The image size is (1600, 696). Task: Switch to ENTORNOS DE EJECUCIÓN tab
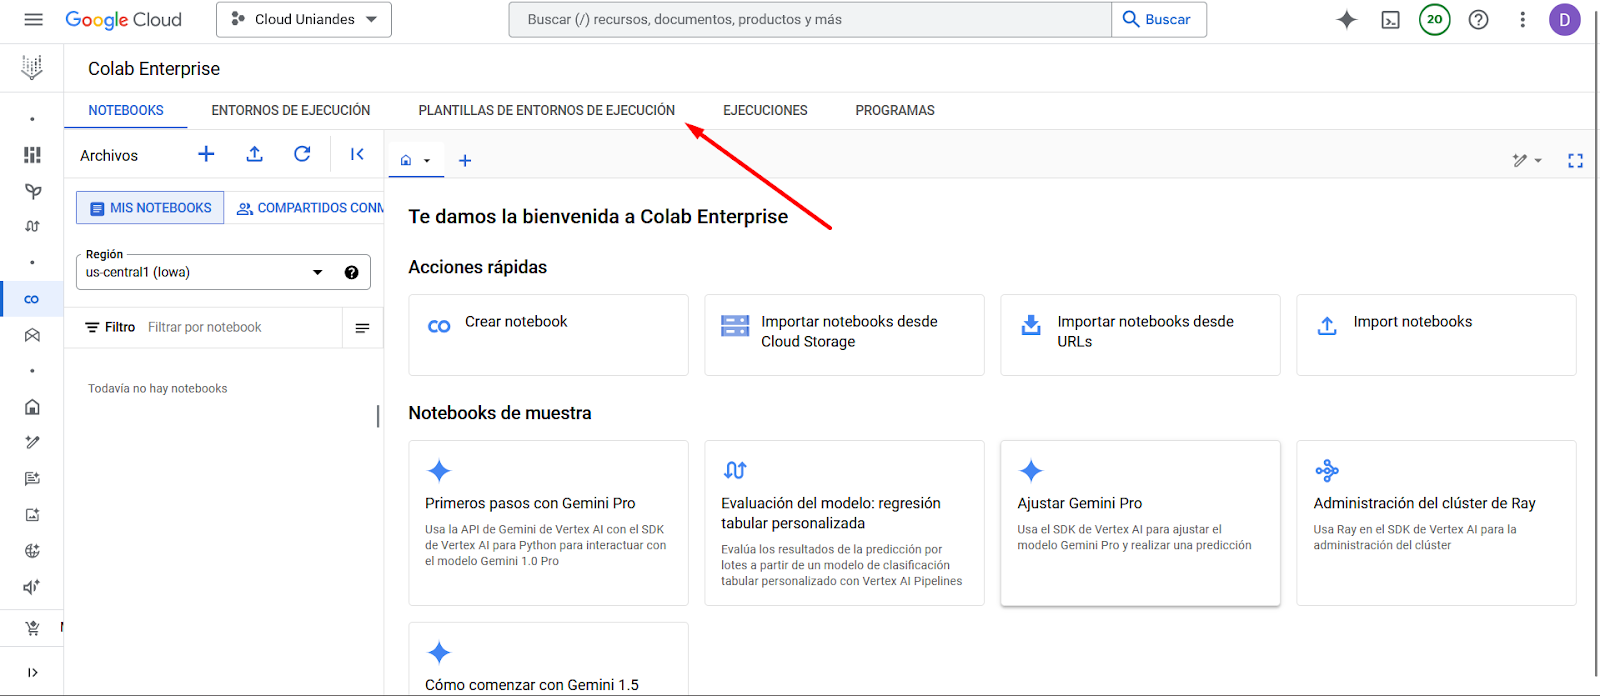tap(291, 110)
